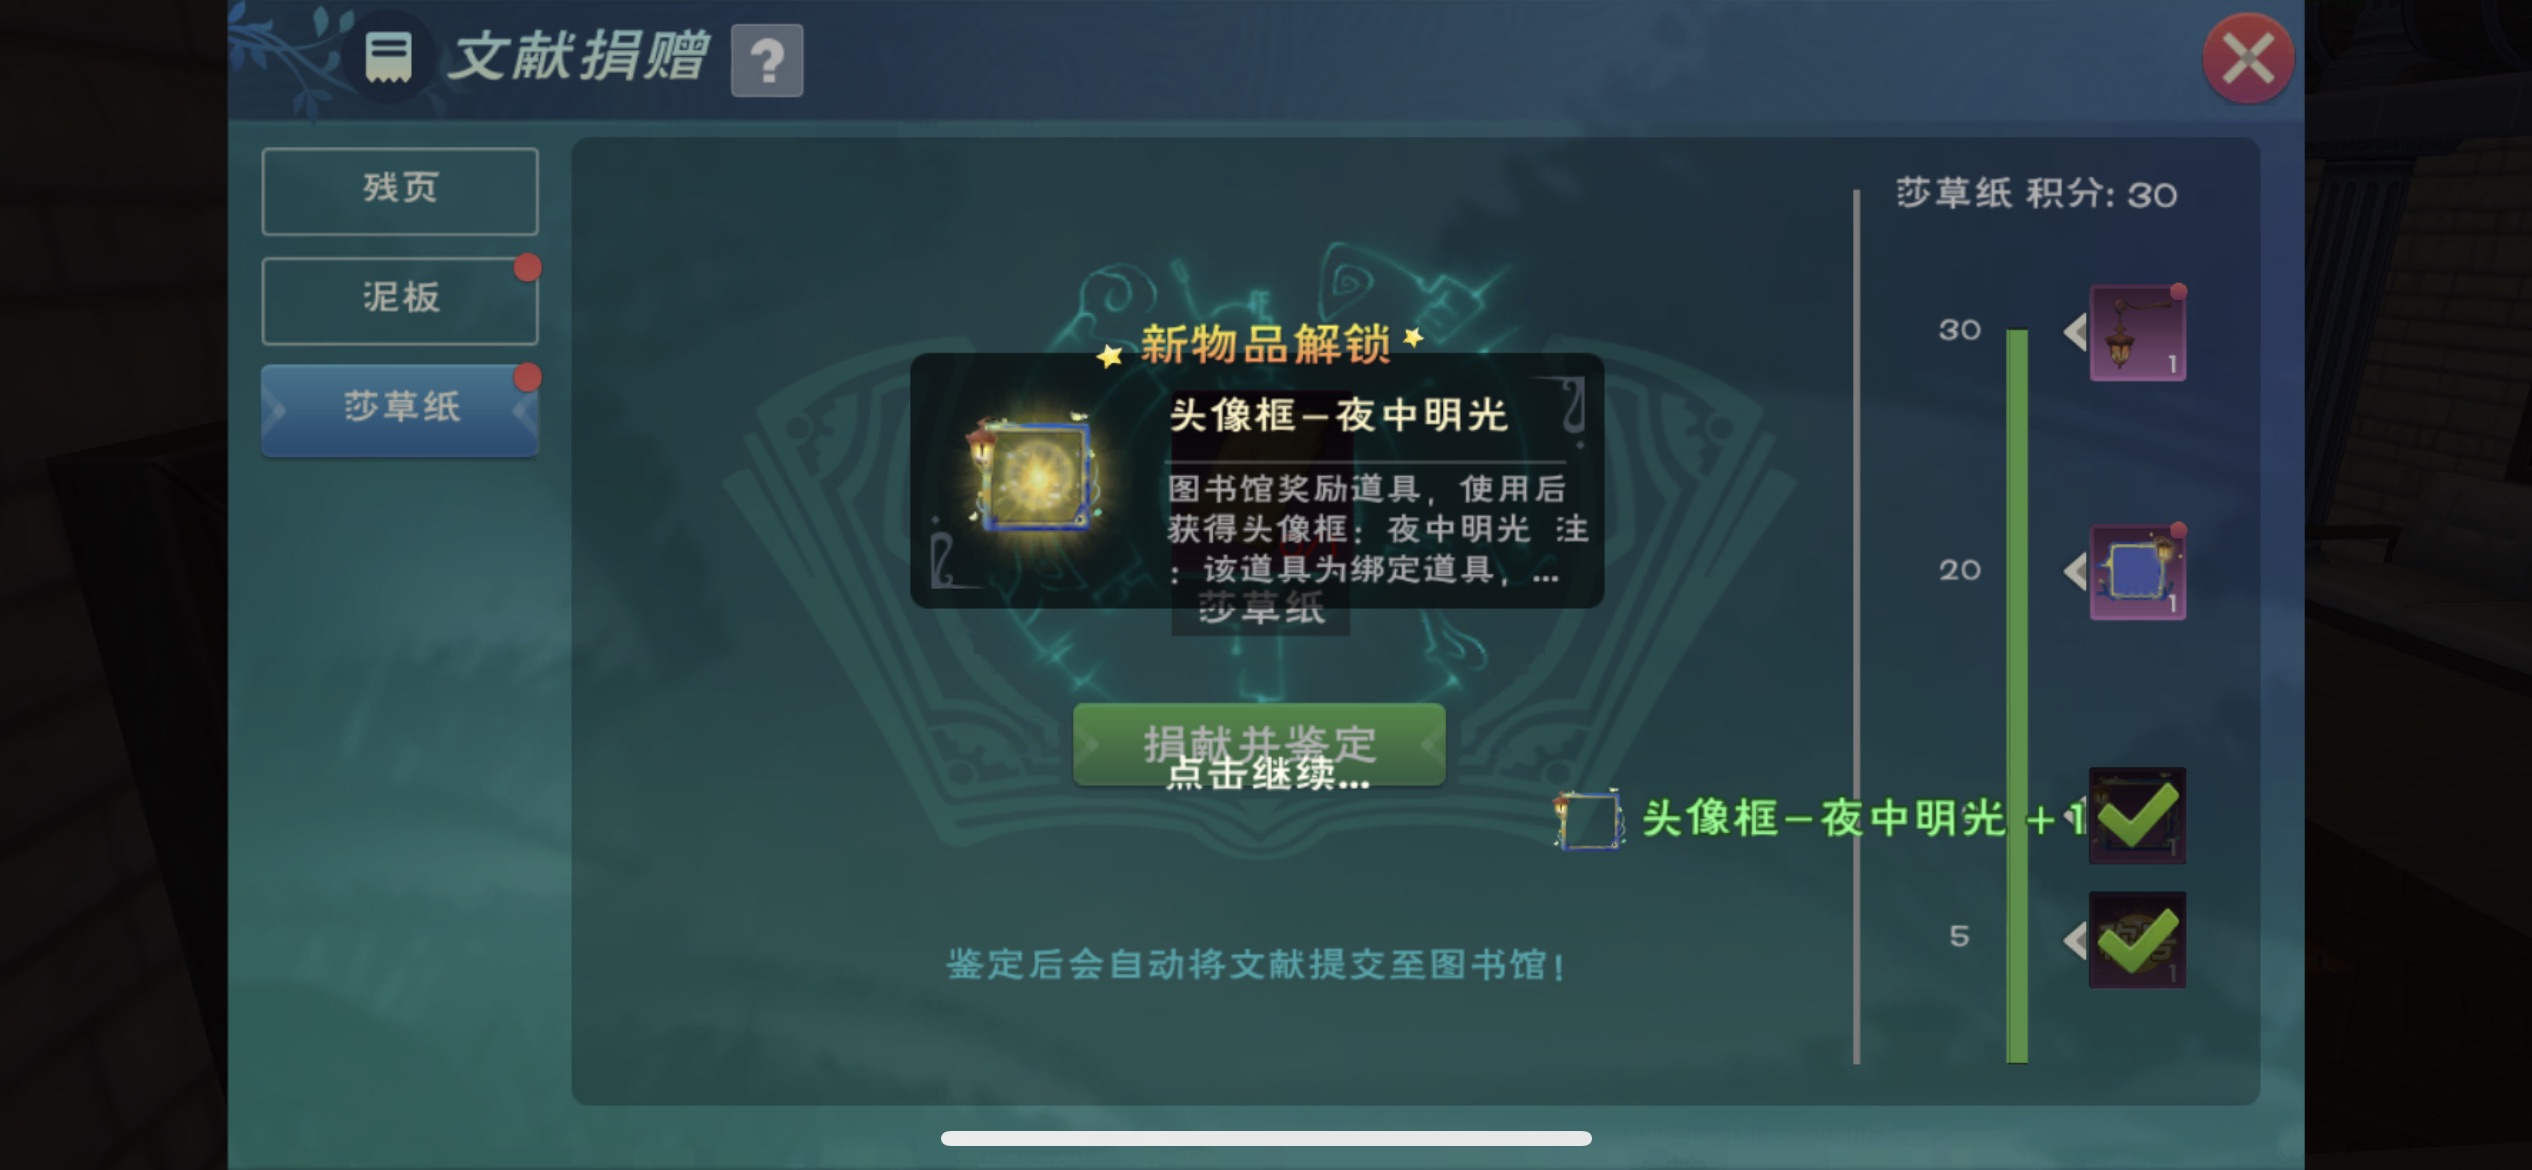Select the 莎草纸 tab

point(400,410)
